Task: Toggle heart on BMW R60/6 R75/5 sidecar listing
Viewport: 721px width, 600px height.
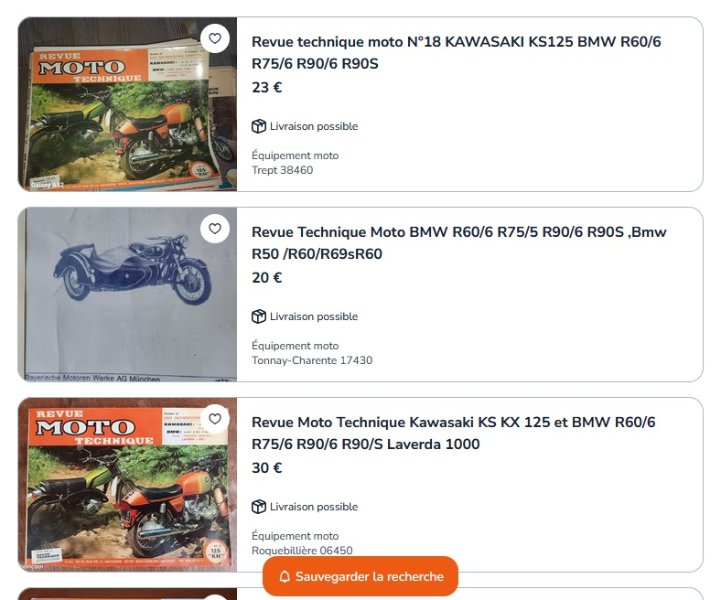Action: (215, 229)
